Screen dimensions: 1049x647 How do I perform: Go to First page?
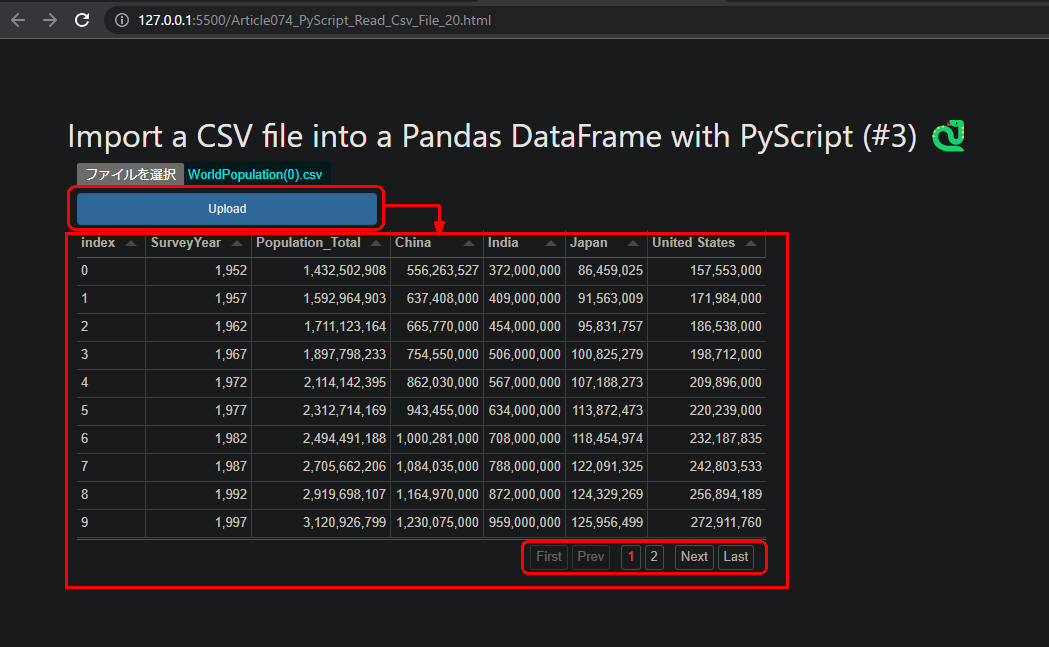tap(549, 557)
